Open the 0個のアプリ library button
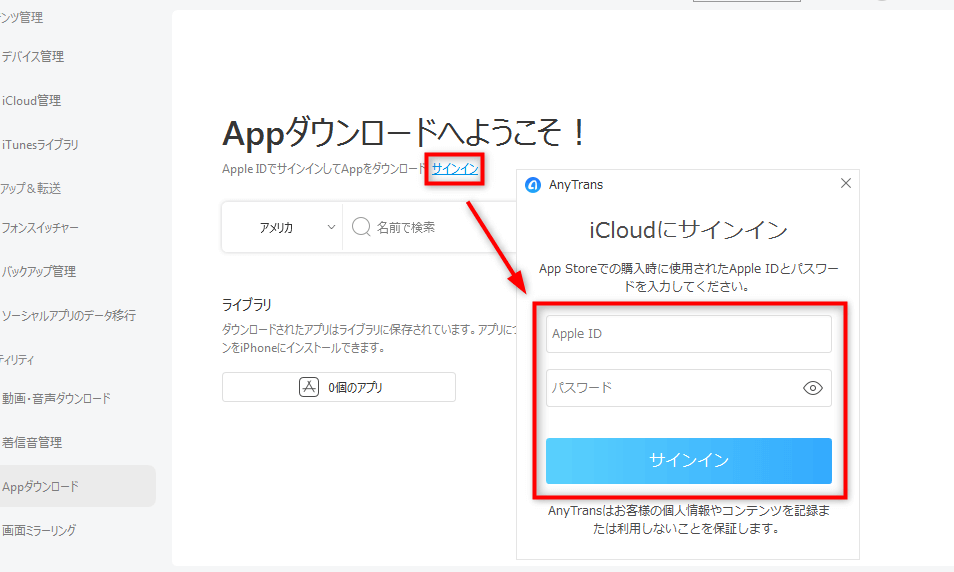Image resolution: width=954 pixels, height=572 pixels. (339, 387)
